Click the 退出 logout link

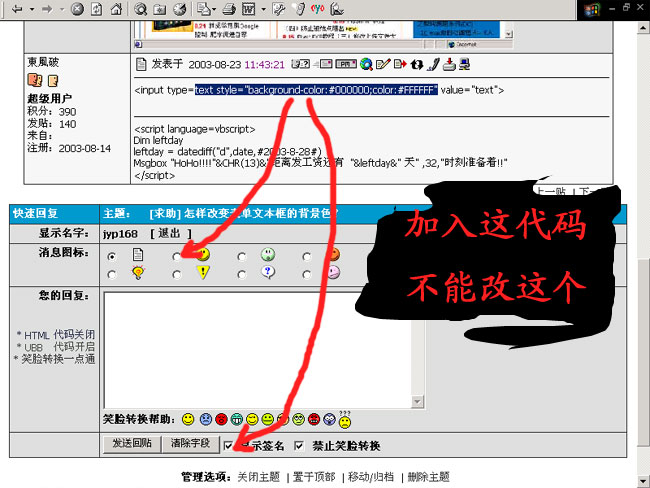coord(168,233)
